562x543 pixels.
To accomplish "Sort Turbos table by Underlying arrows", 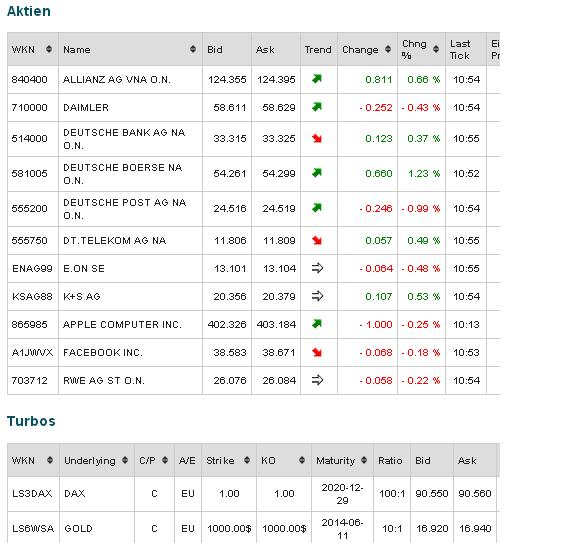I will (x=125, y=460).
